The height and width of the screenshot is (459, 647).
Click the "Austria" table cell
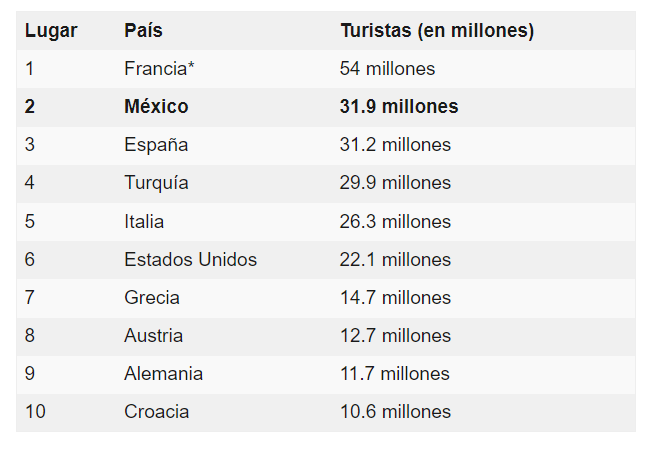tap(153, 335)
